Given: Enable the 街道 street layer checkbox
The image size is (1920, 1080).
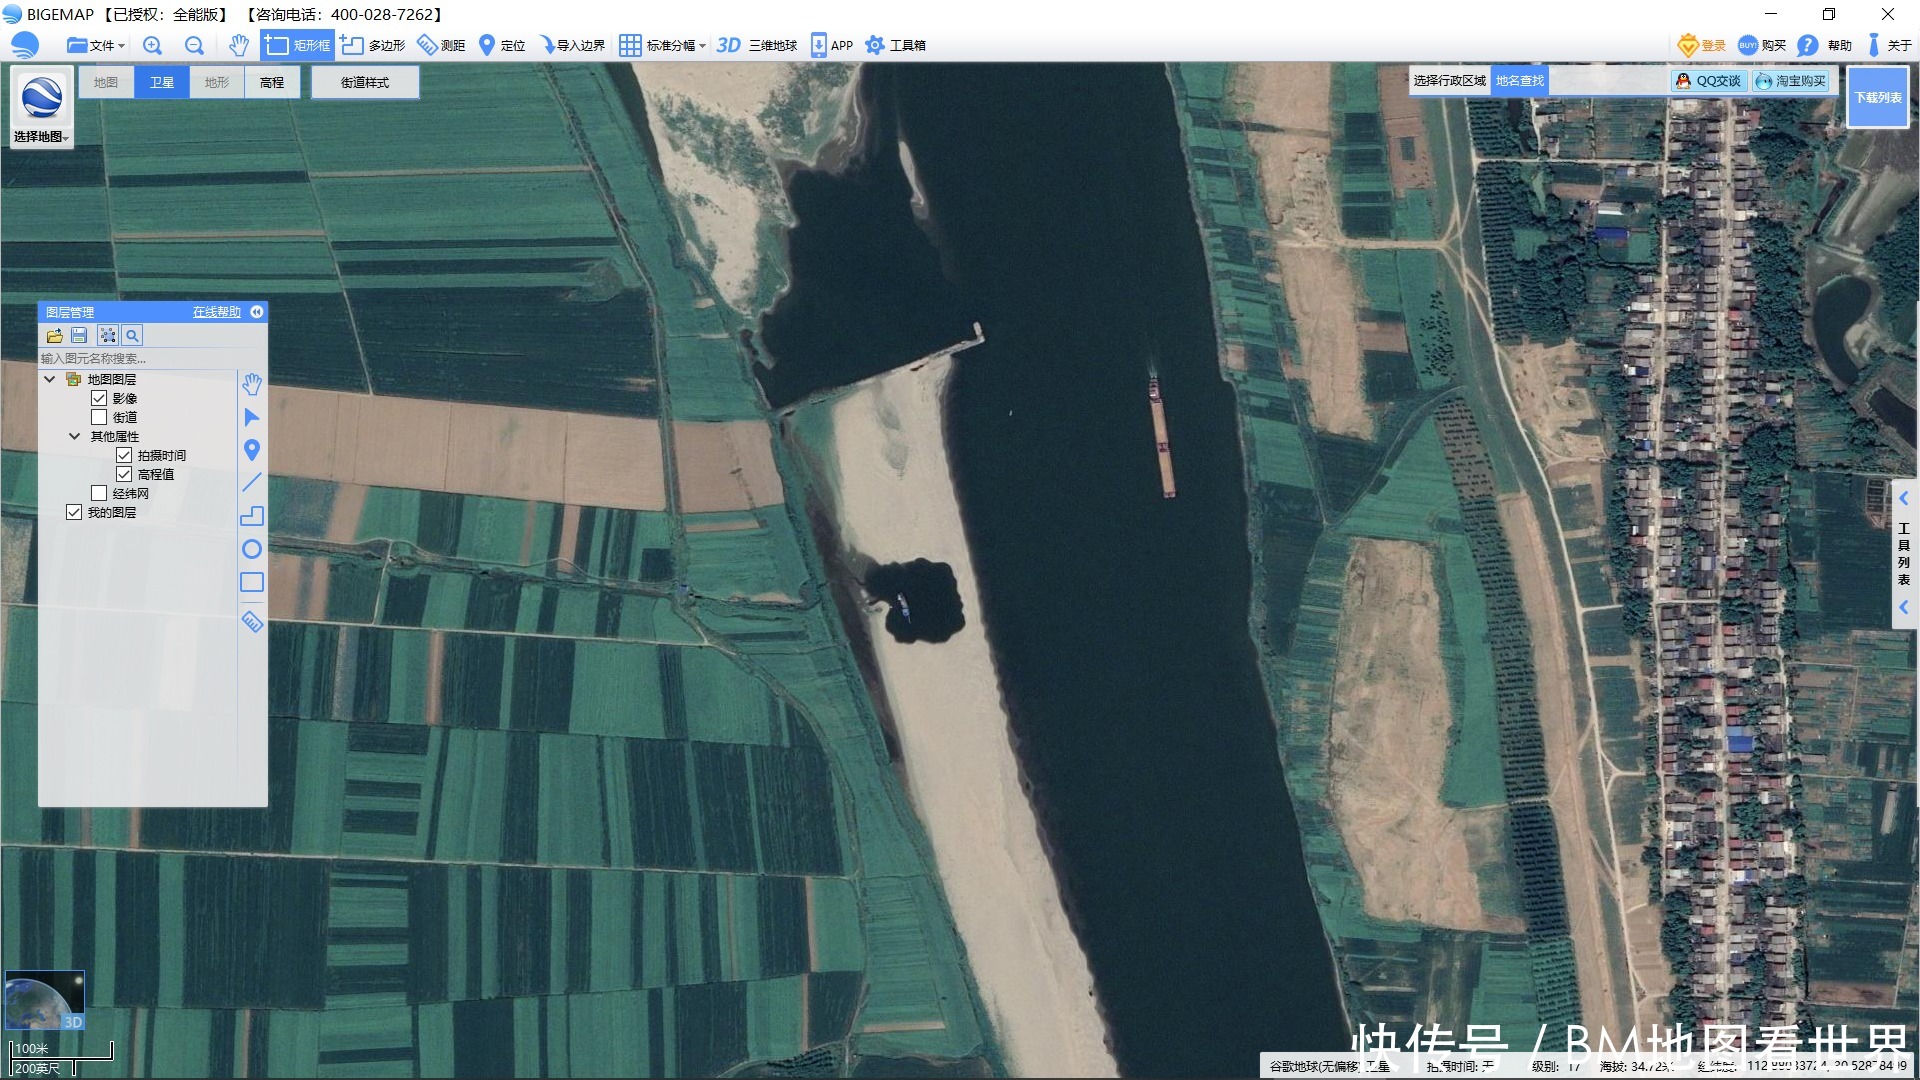Looking at the screenshot, I should (x=99, y=417).
